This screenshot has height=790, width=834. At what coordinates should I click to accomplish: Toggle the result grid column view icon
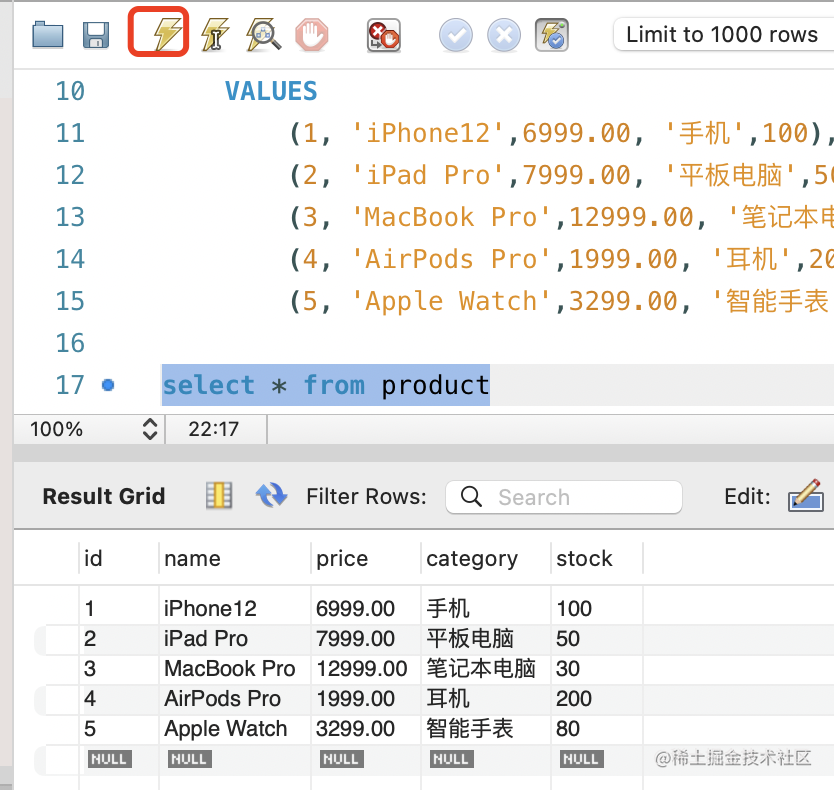[219, 496]
